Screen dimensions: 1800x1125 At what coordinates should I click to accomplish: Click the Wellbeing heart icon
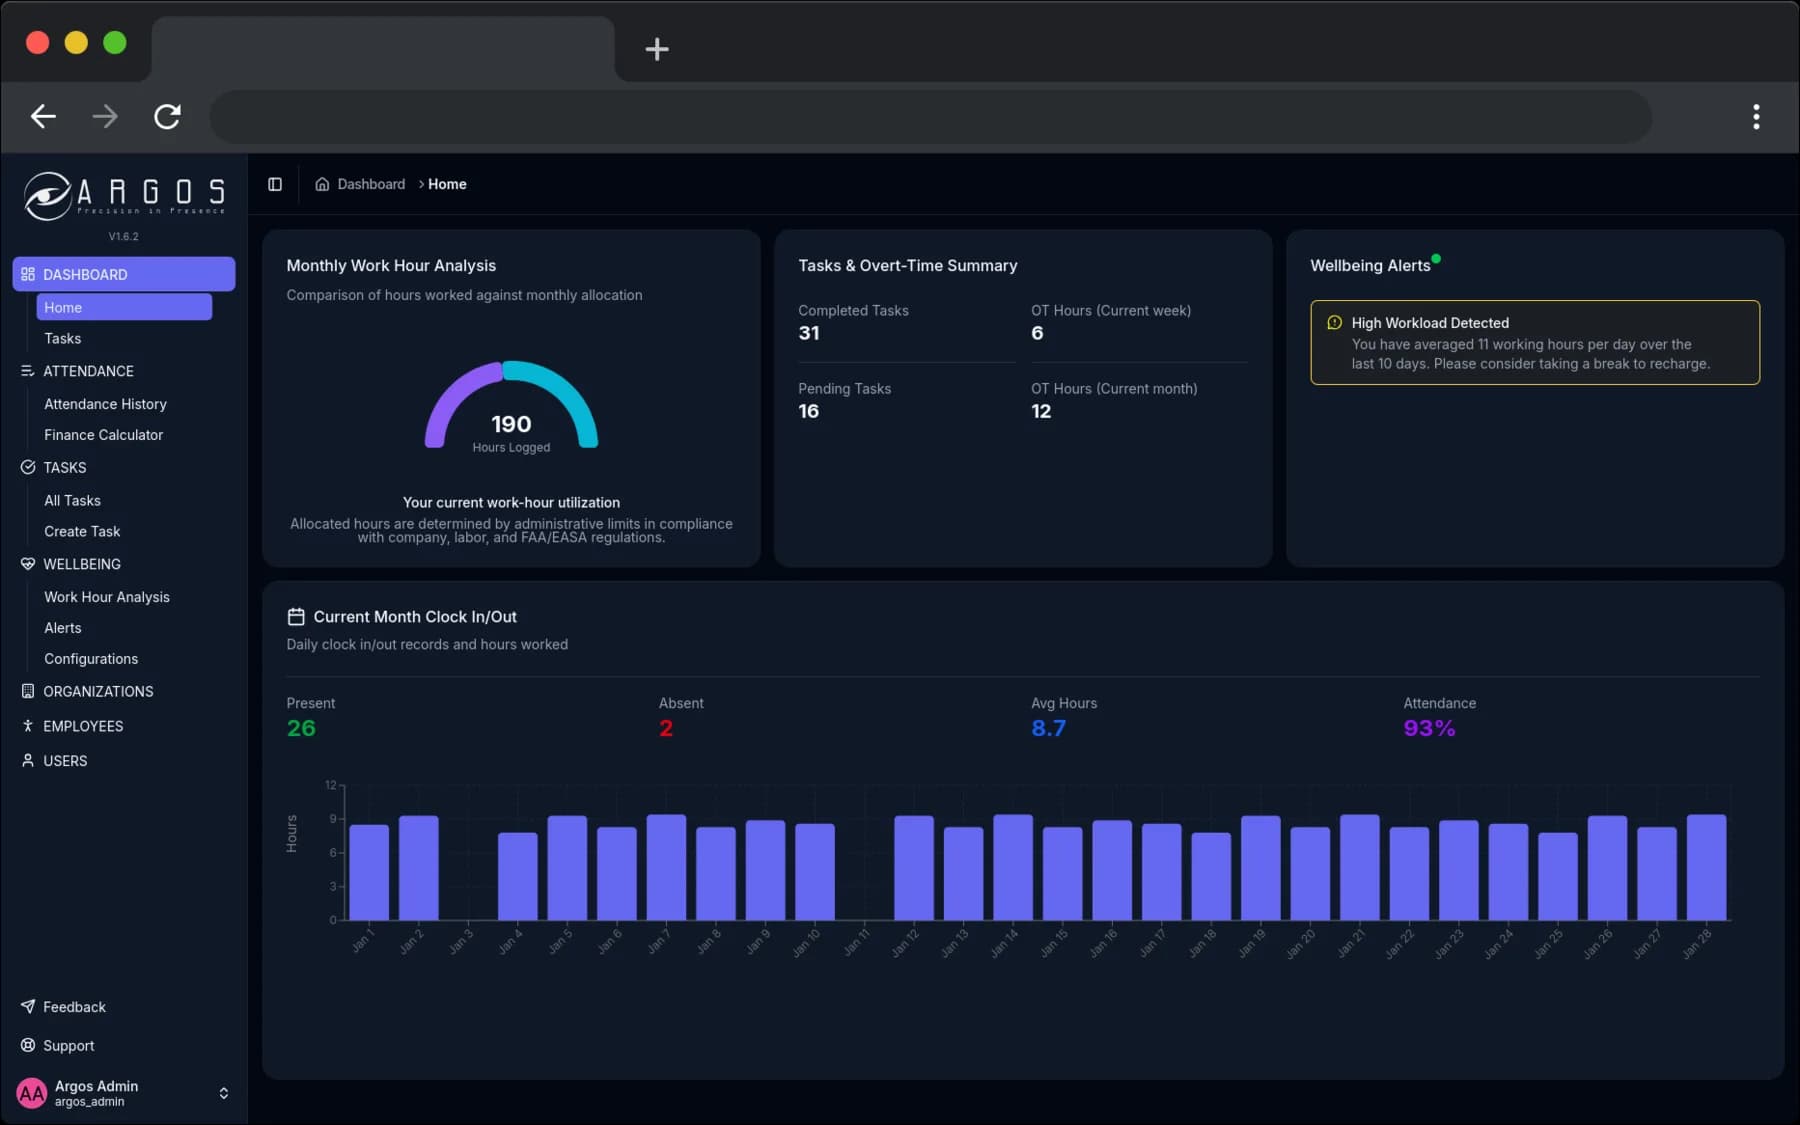[x=28, y=564]
